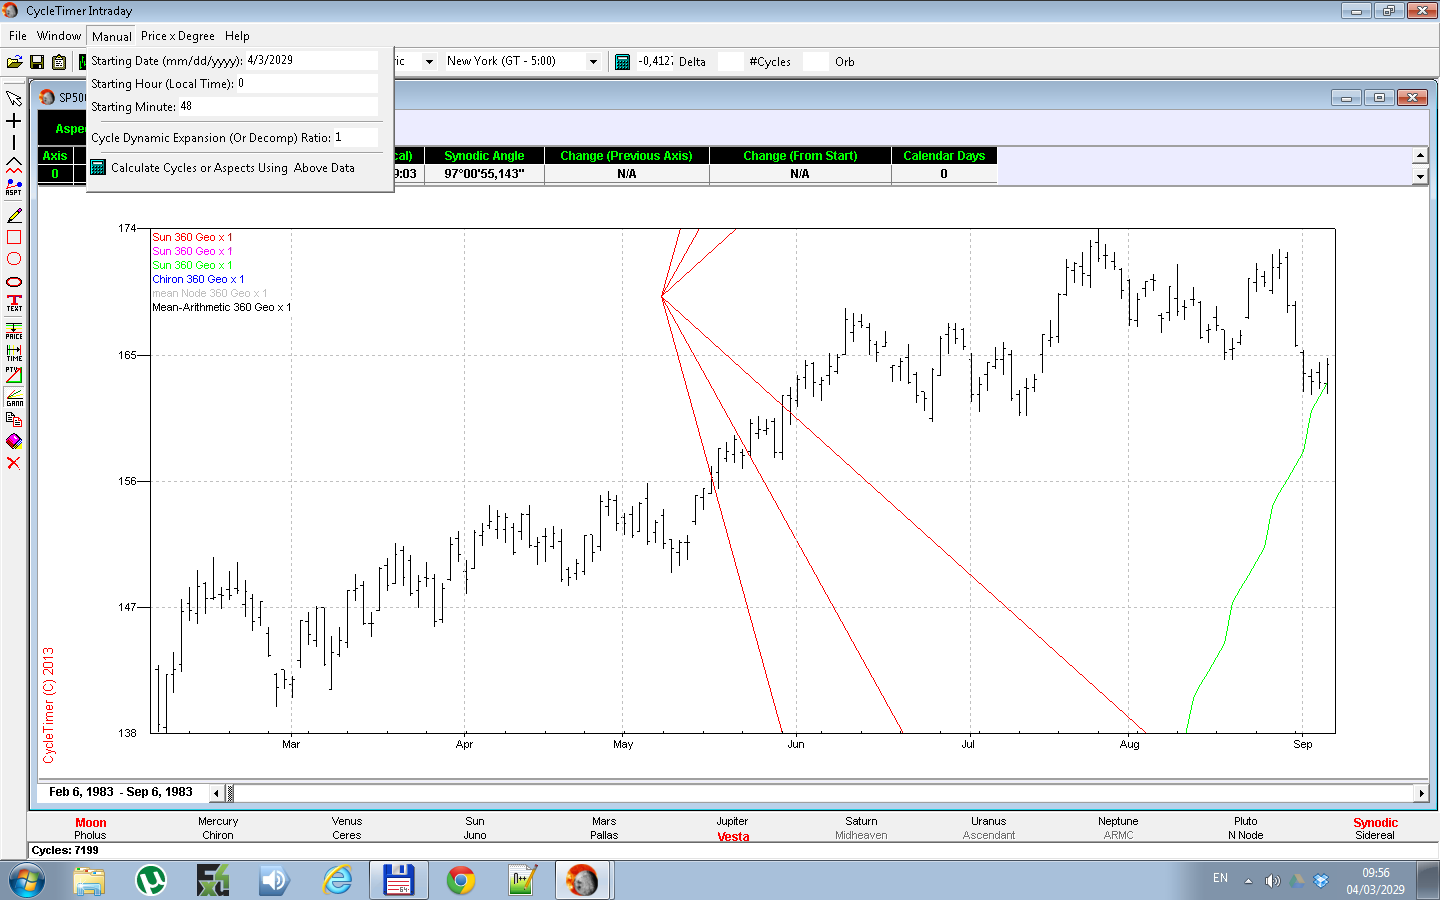Open the Help menu
The height and width of the screenshot is (900, 1440).
click(237, 36)
